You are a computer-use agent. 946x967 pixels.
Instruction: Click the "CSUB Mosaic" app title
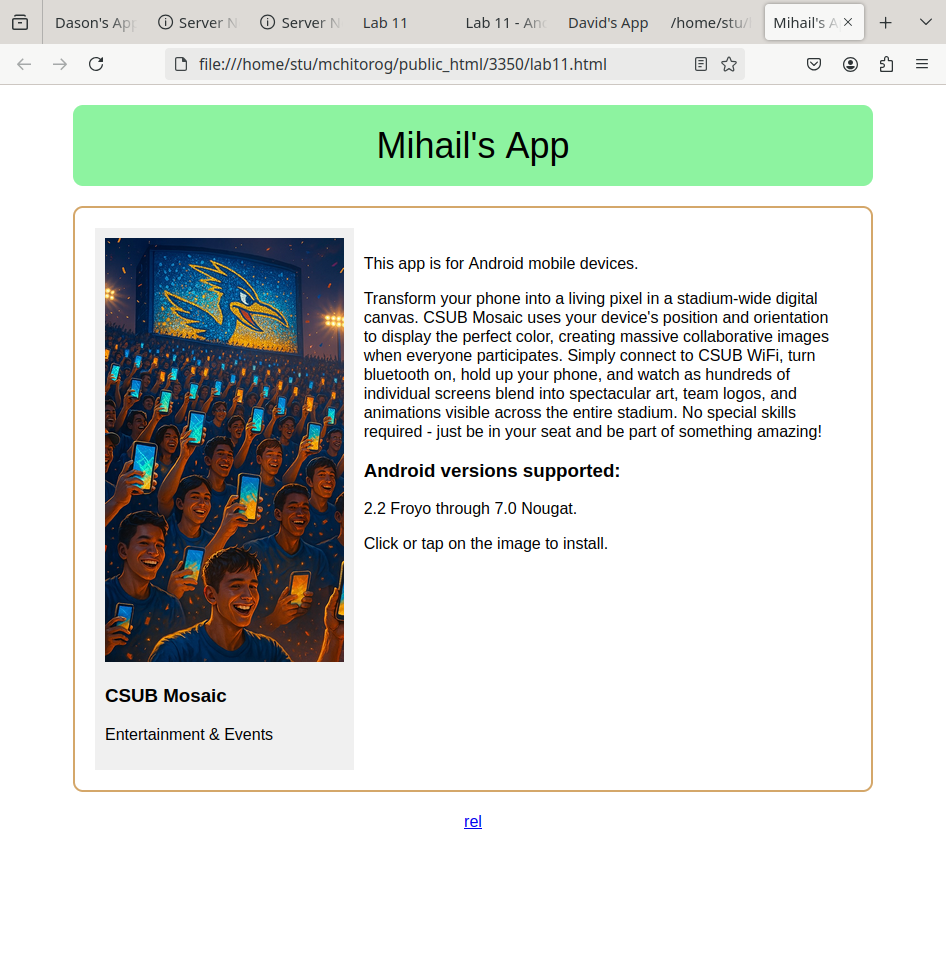coord(165,696)
